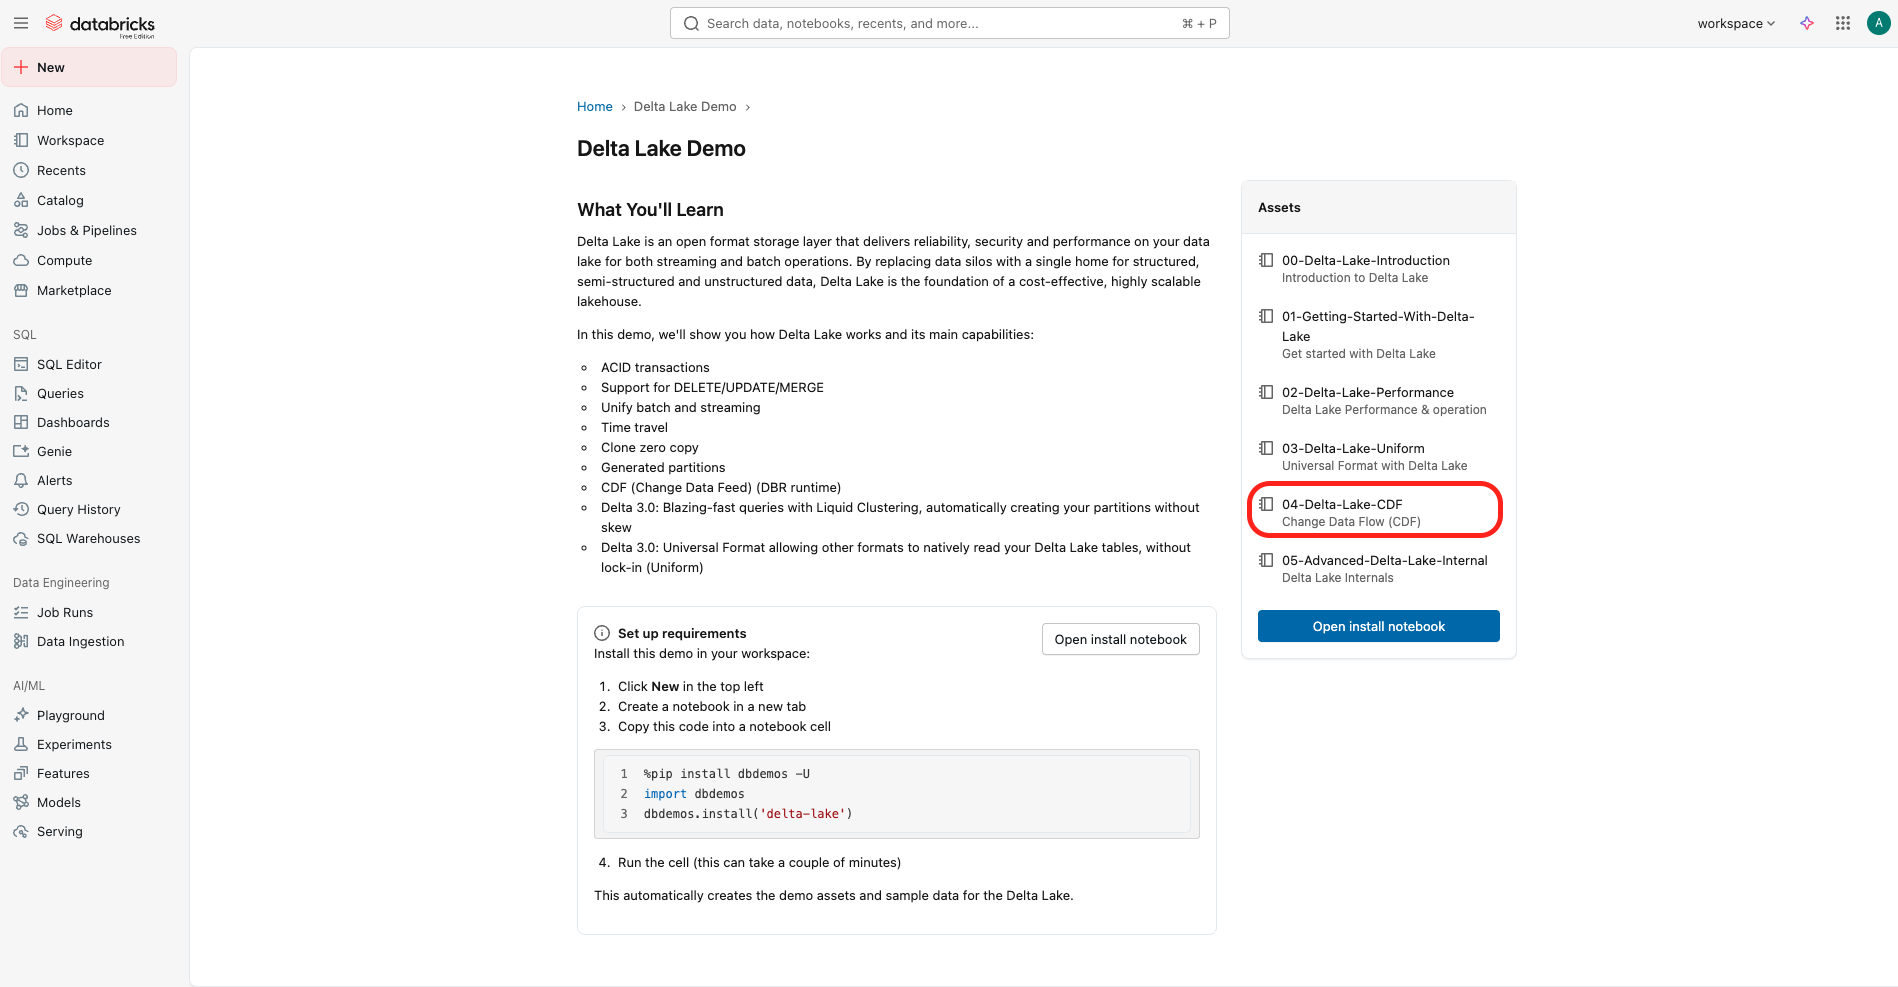Open the Compute page
Viewport: 1898px width, 987px height.
point(64,260)
